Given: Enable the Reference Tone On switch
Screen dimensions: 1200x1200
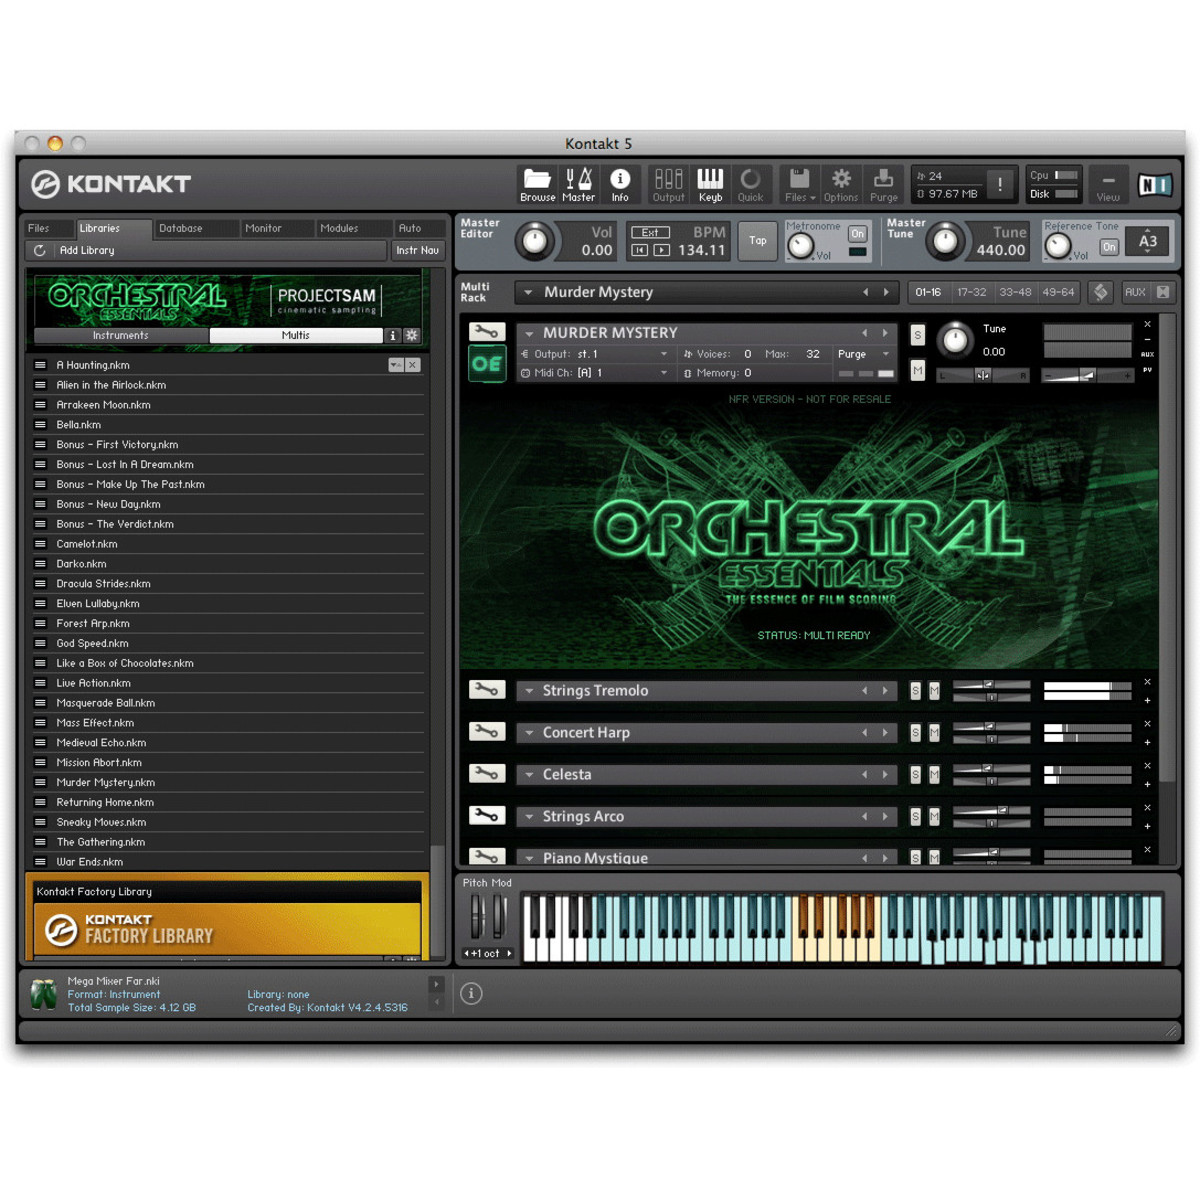Looking at the screenshot, I should click(x=1108, y=247).
